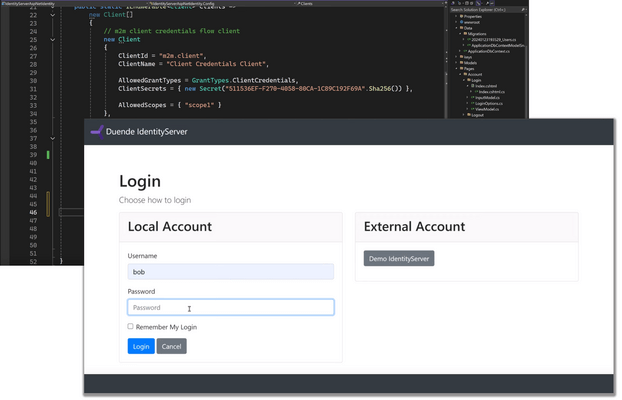Tick the Remember My Login checkbox
Viewport: 622px width, 400px height.
[x=130, y=326]
